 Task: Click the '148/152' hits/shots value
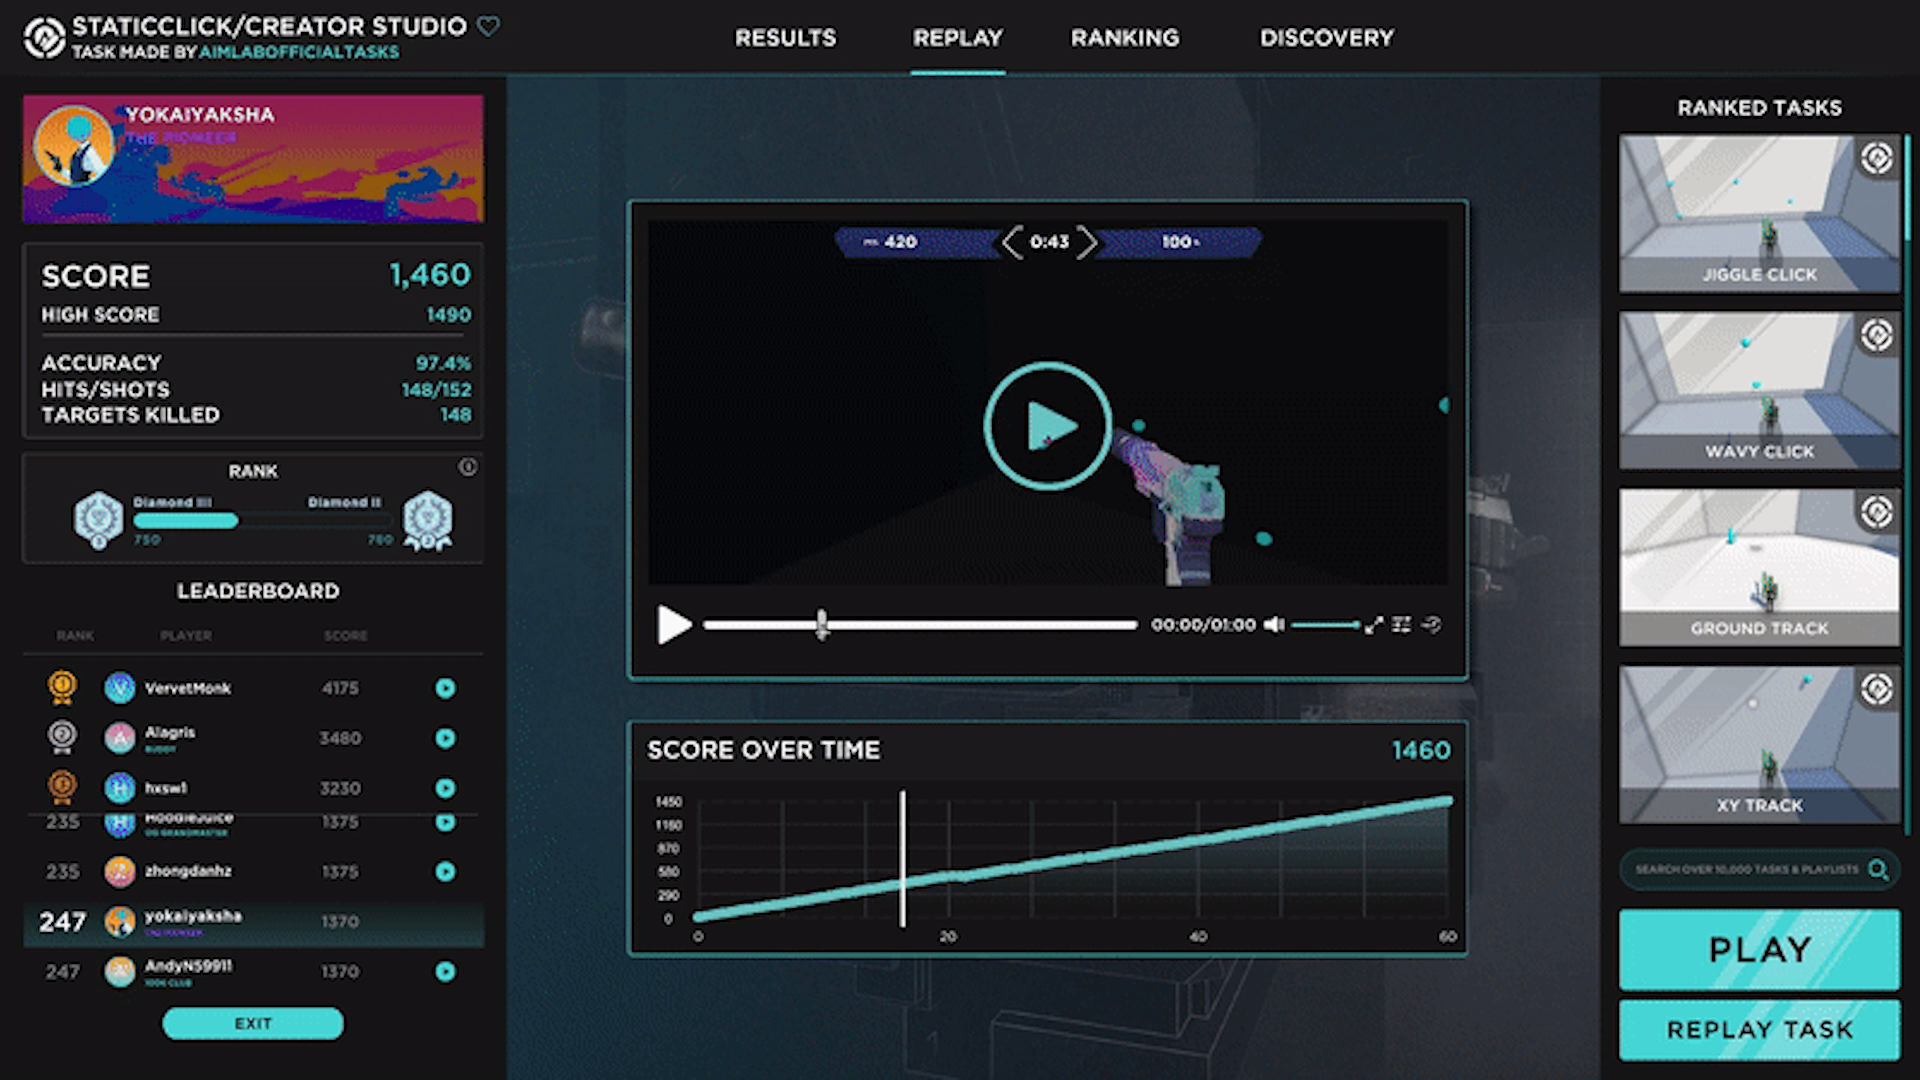click(x=436, y=390)
